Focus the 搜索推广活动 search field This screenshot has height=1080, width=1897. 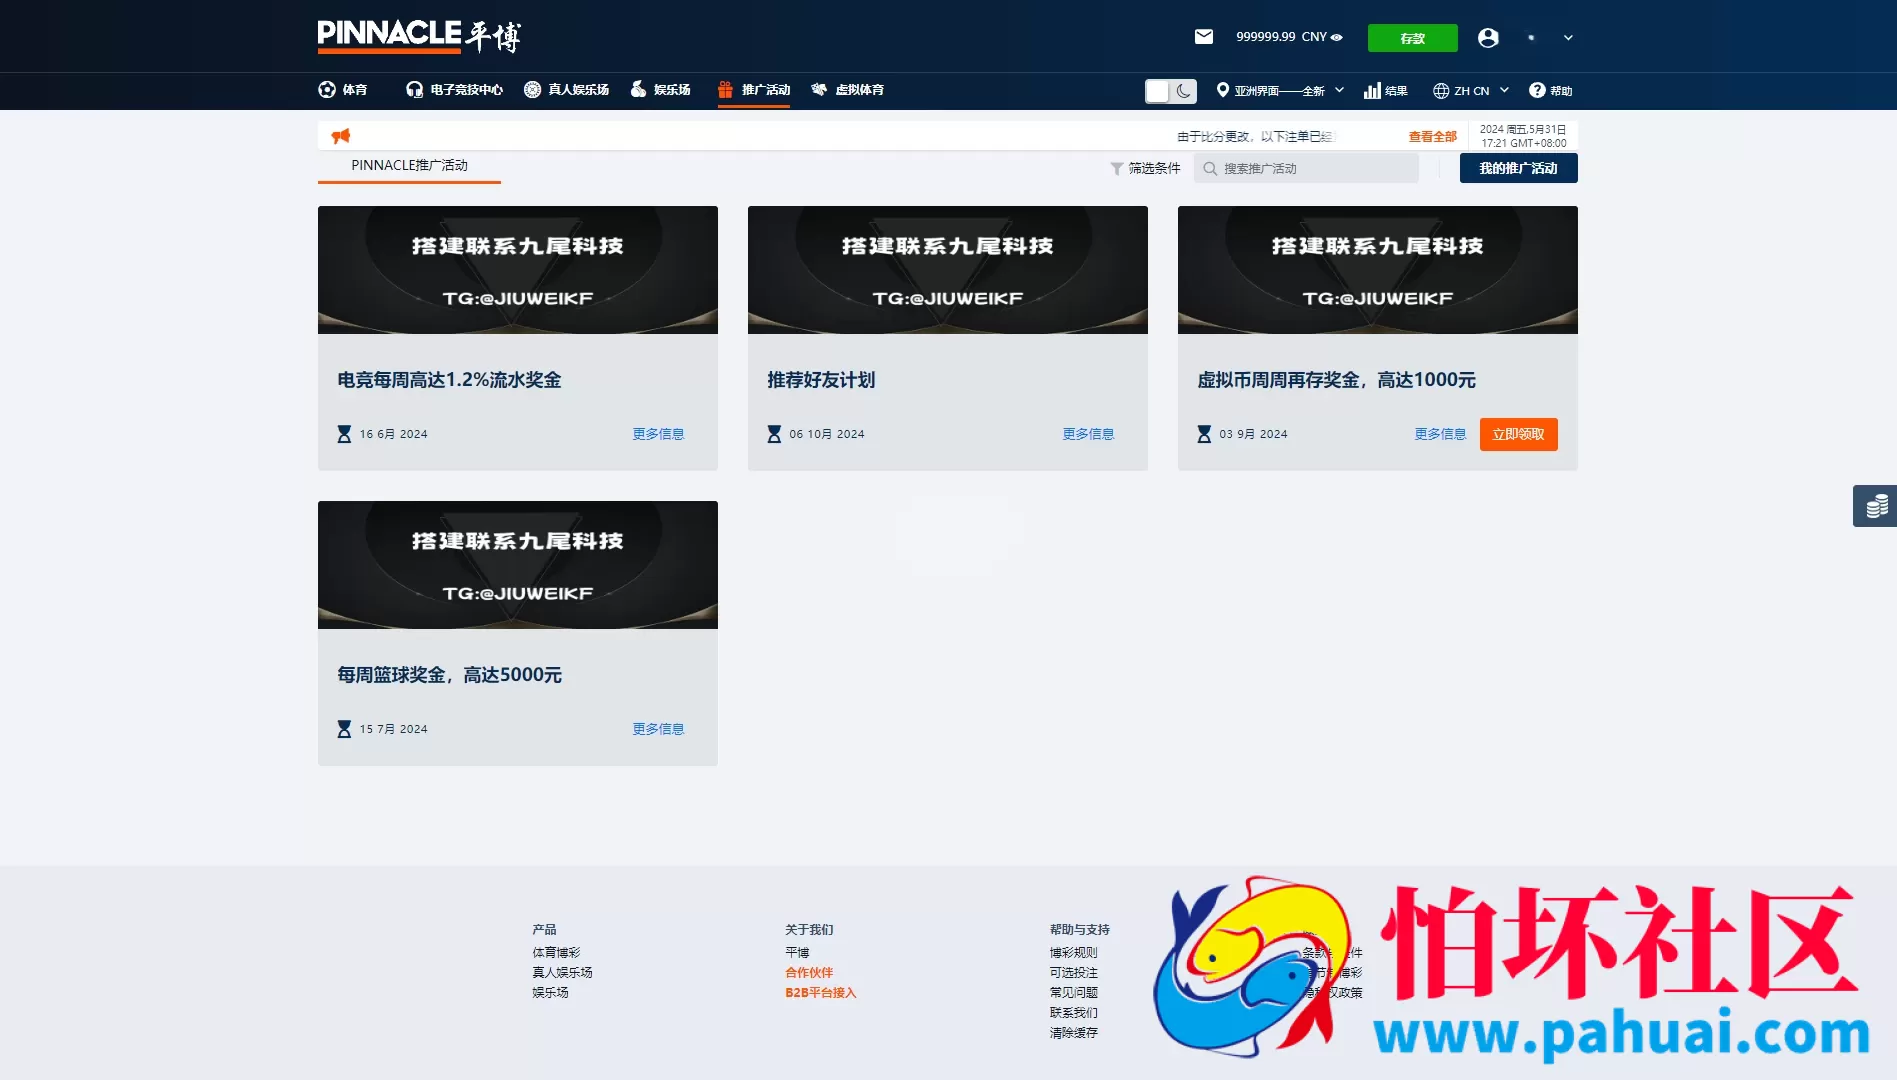[x=1306, y=168]
